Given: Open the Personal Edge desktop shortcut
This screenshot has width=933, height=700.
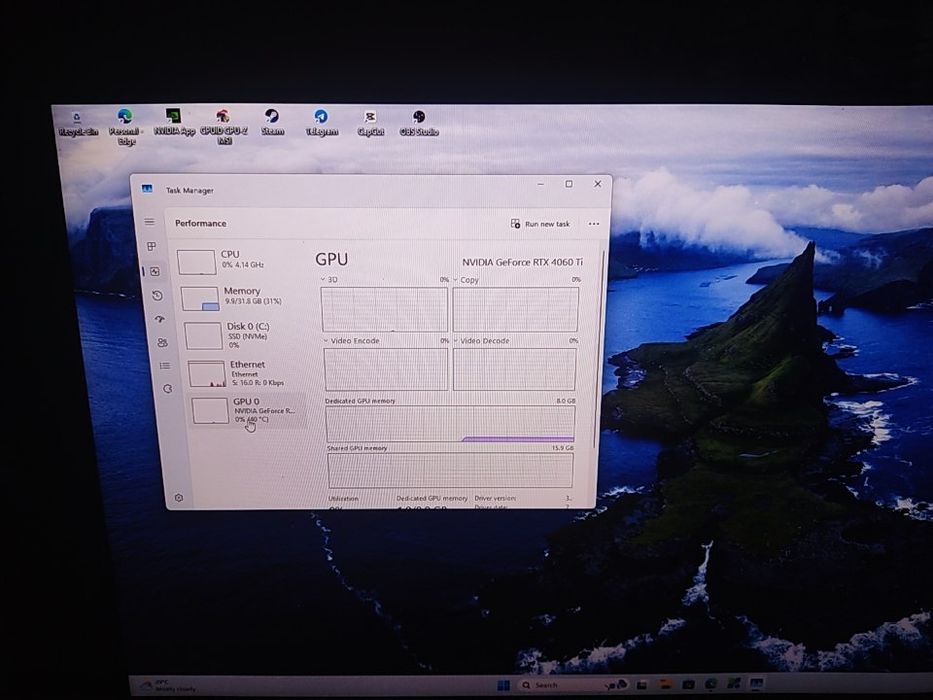Looking at the screenshot, I should 125,127.
